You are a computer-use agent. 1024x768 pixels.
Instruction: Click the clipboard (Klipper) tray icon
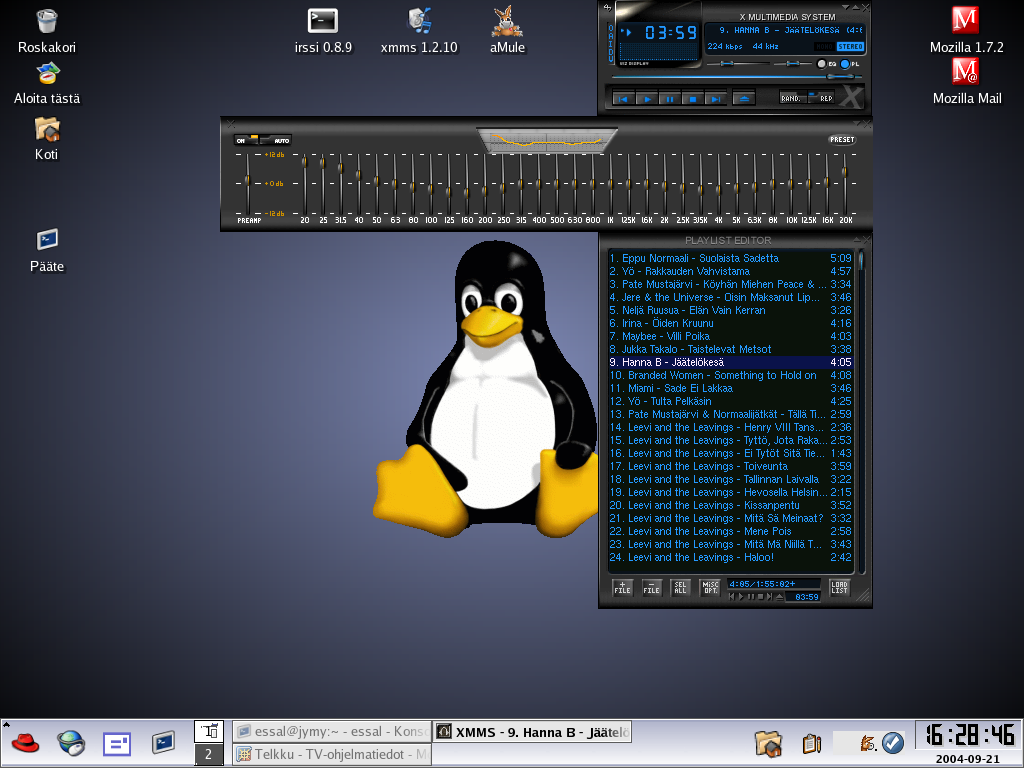tap(811, 743)
